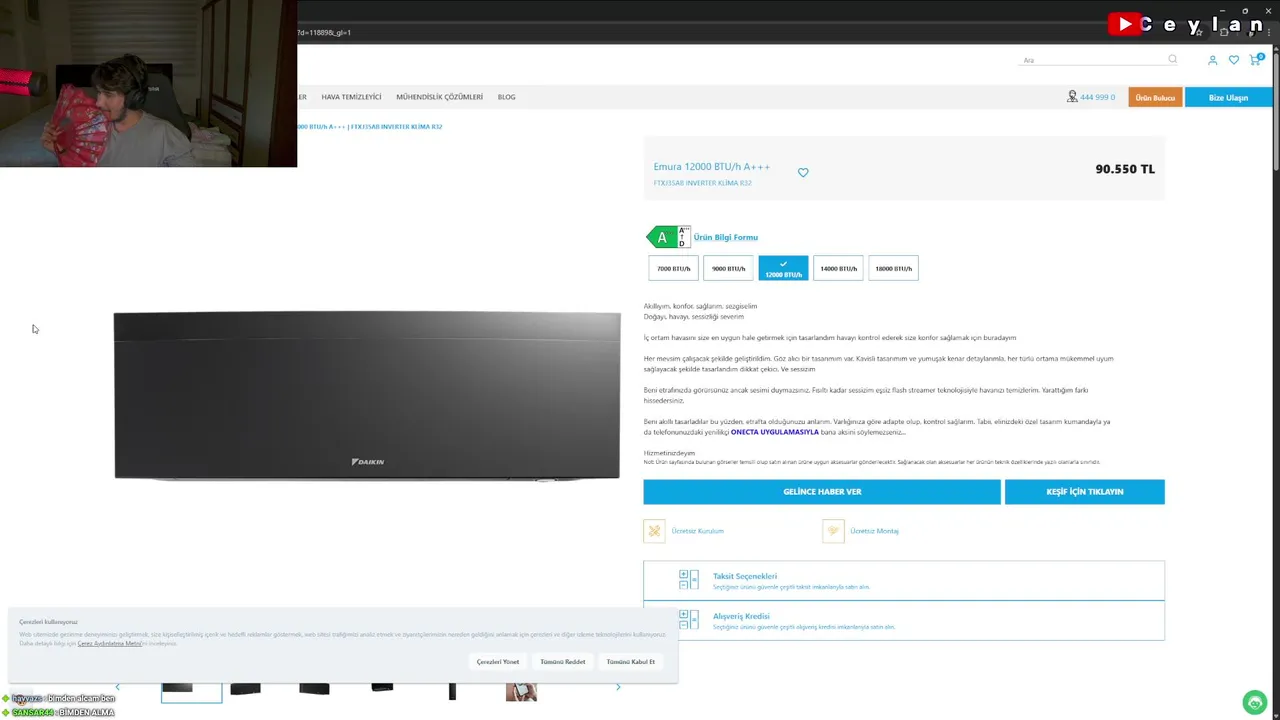Click the Ürün Bulucu button

point(1155,97)
